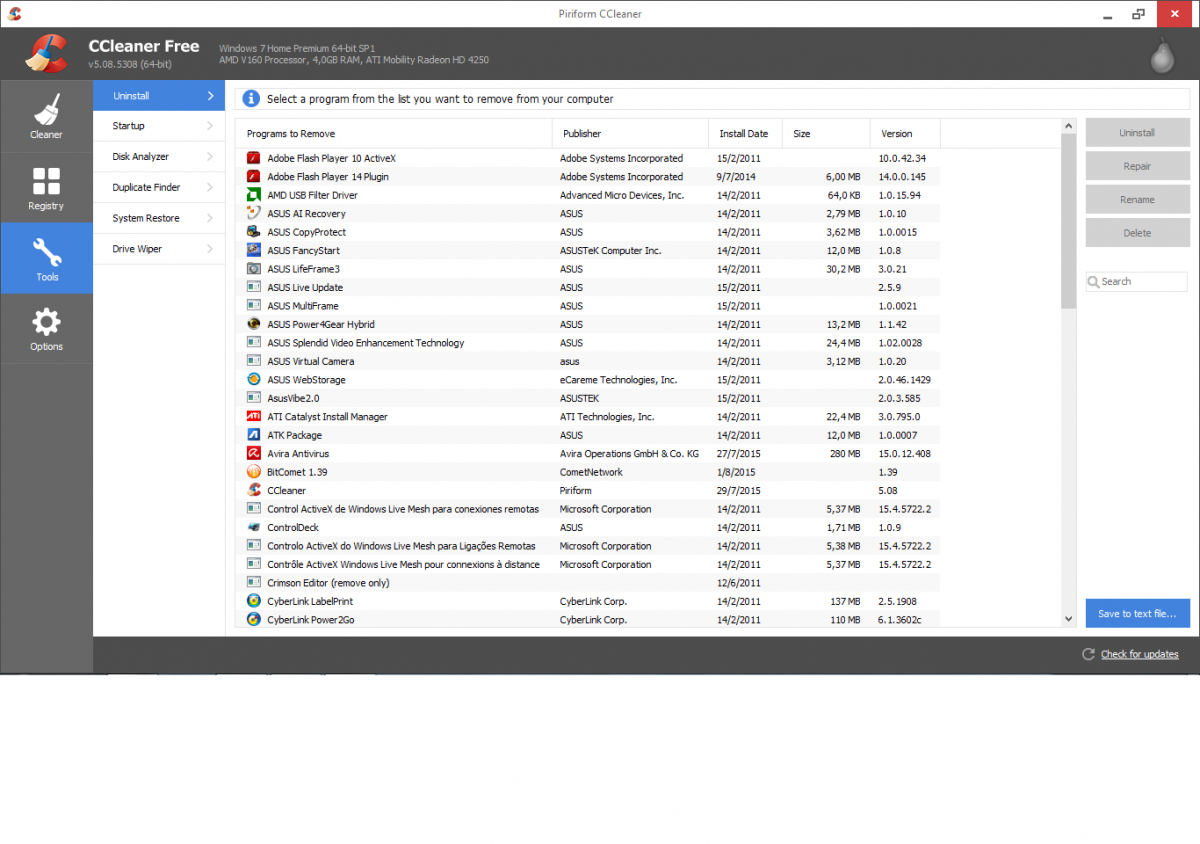Click the Avira Operations GmbH publisher cell
The image size is (1200, 844).
point(629,454)
